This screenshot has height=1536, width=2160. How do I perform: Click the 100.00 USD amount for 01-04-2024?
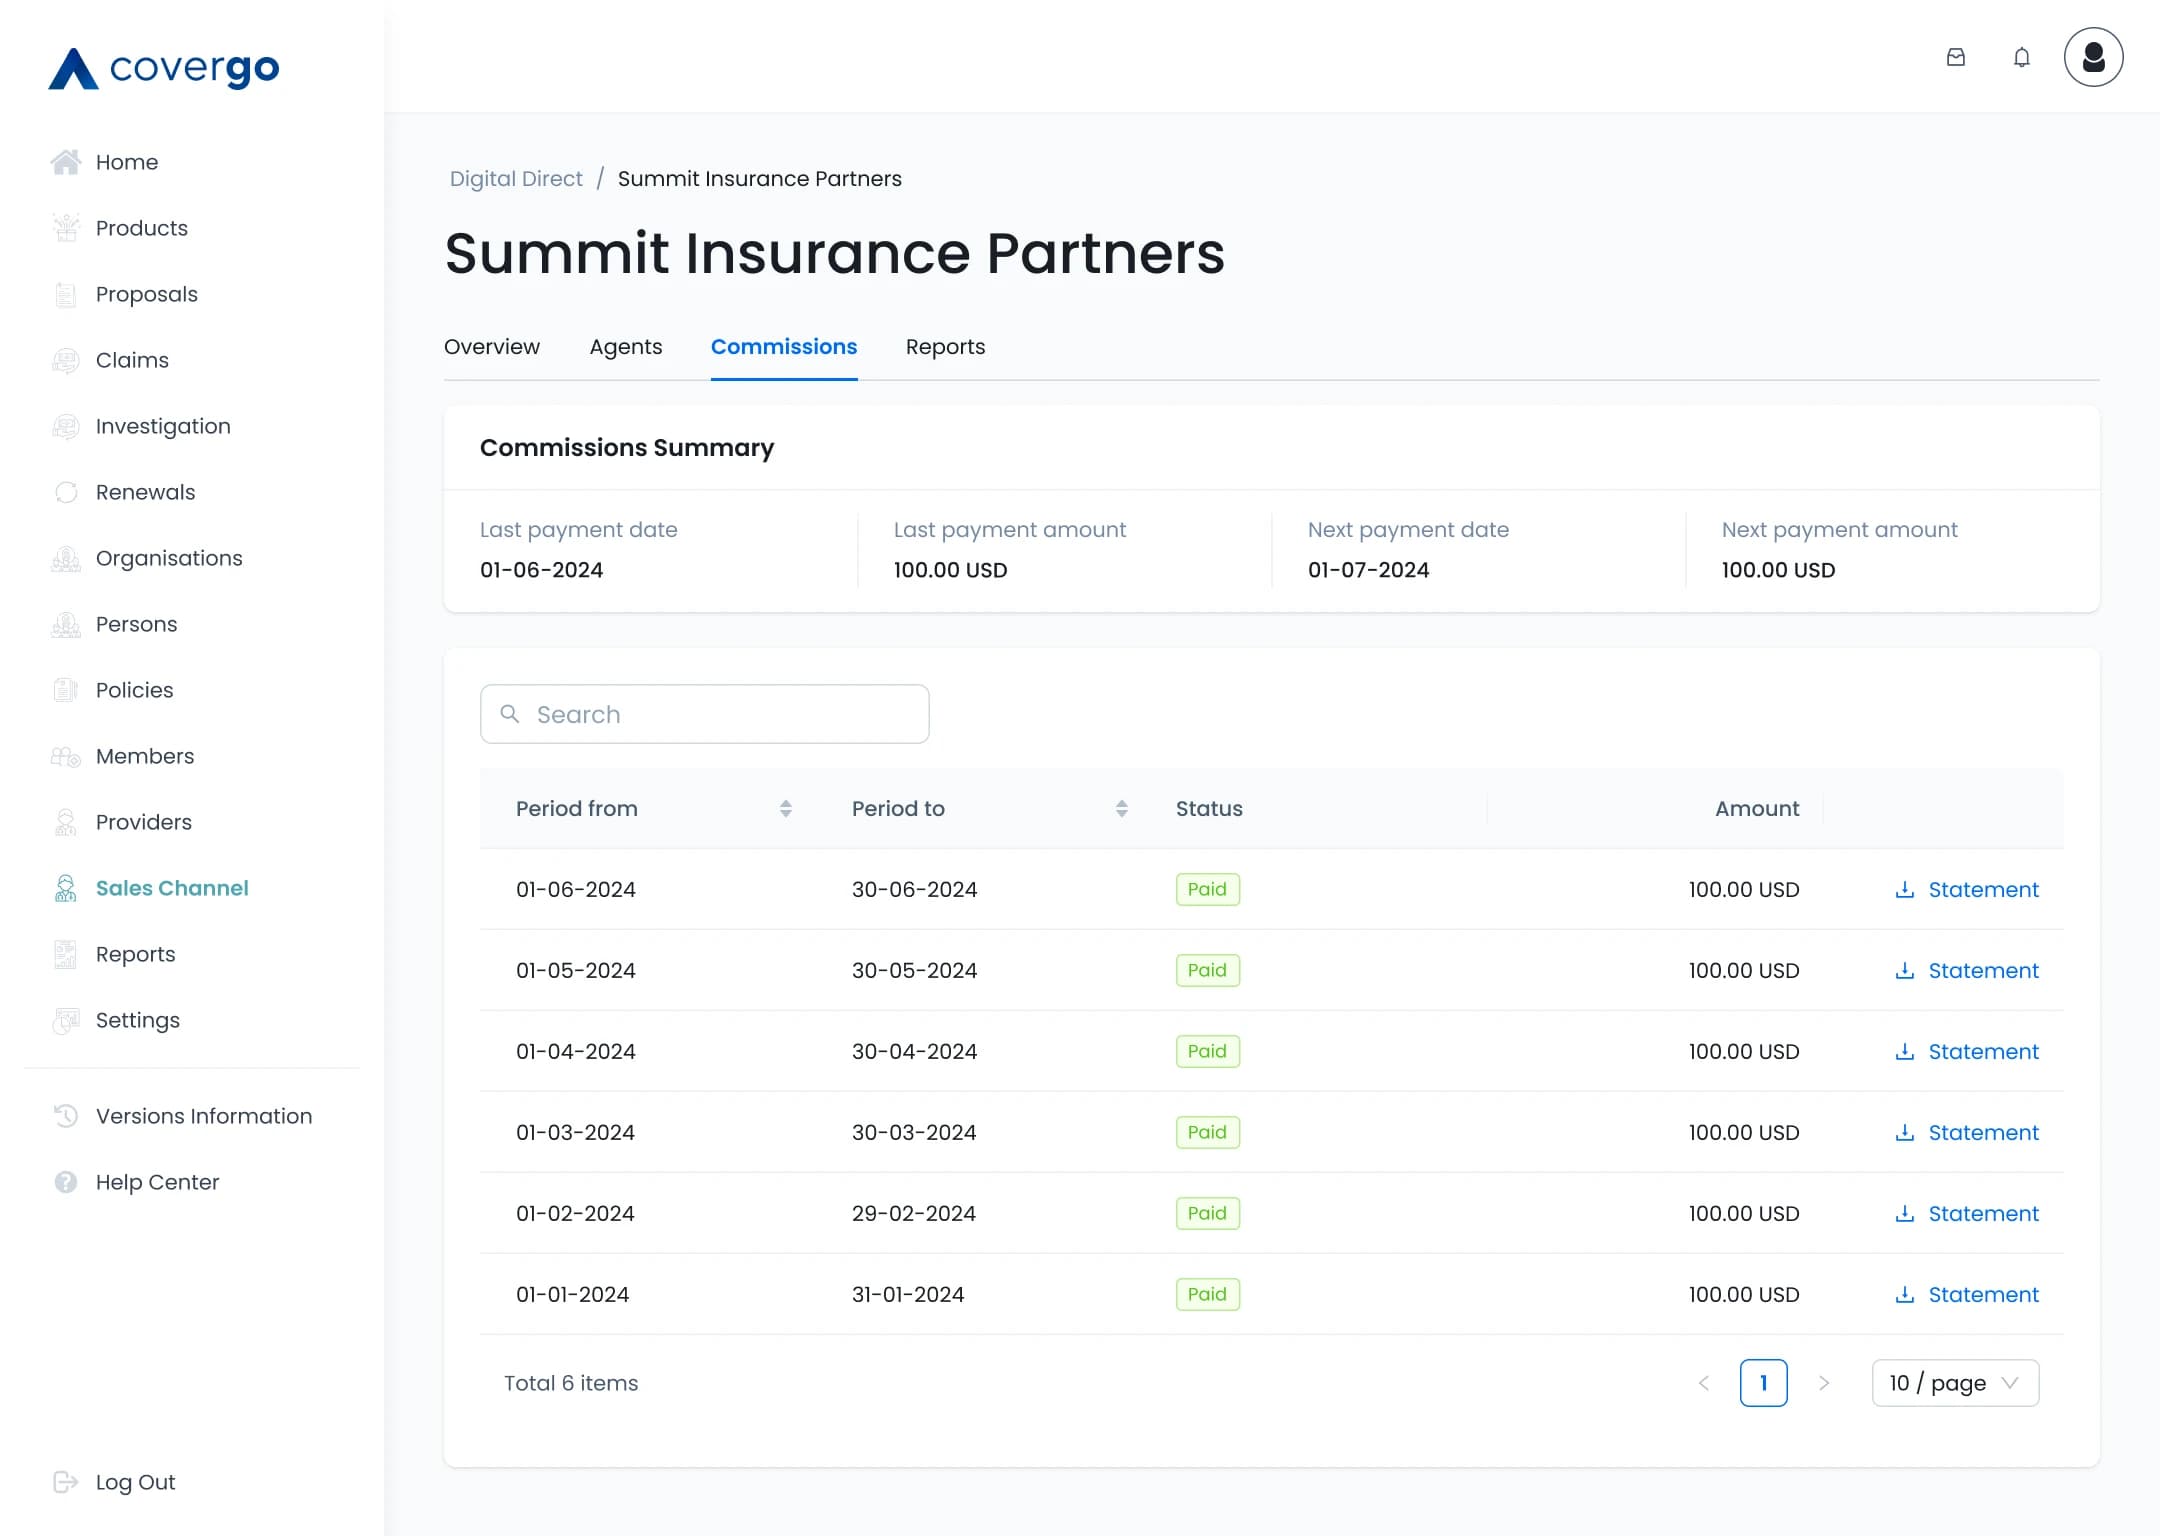point(1744,1051)
